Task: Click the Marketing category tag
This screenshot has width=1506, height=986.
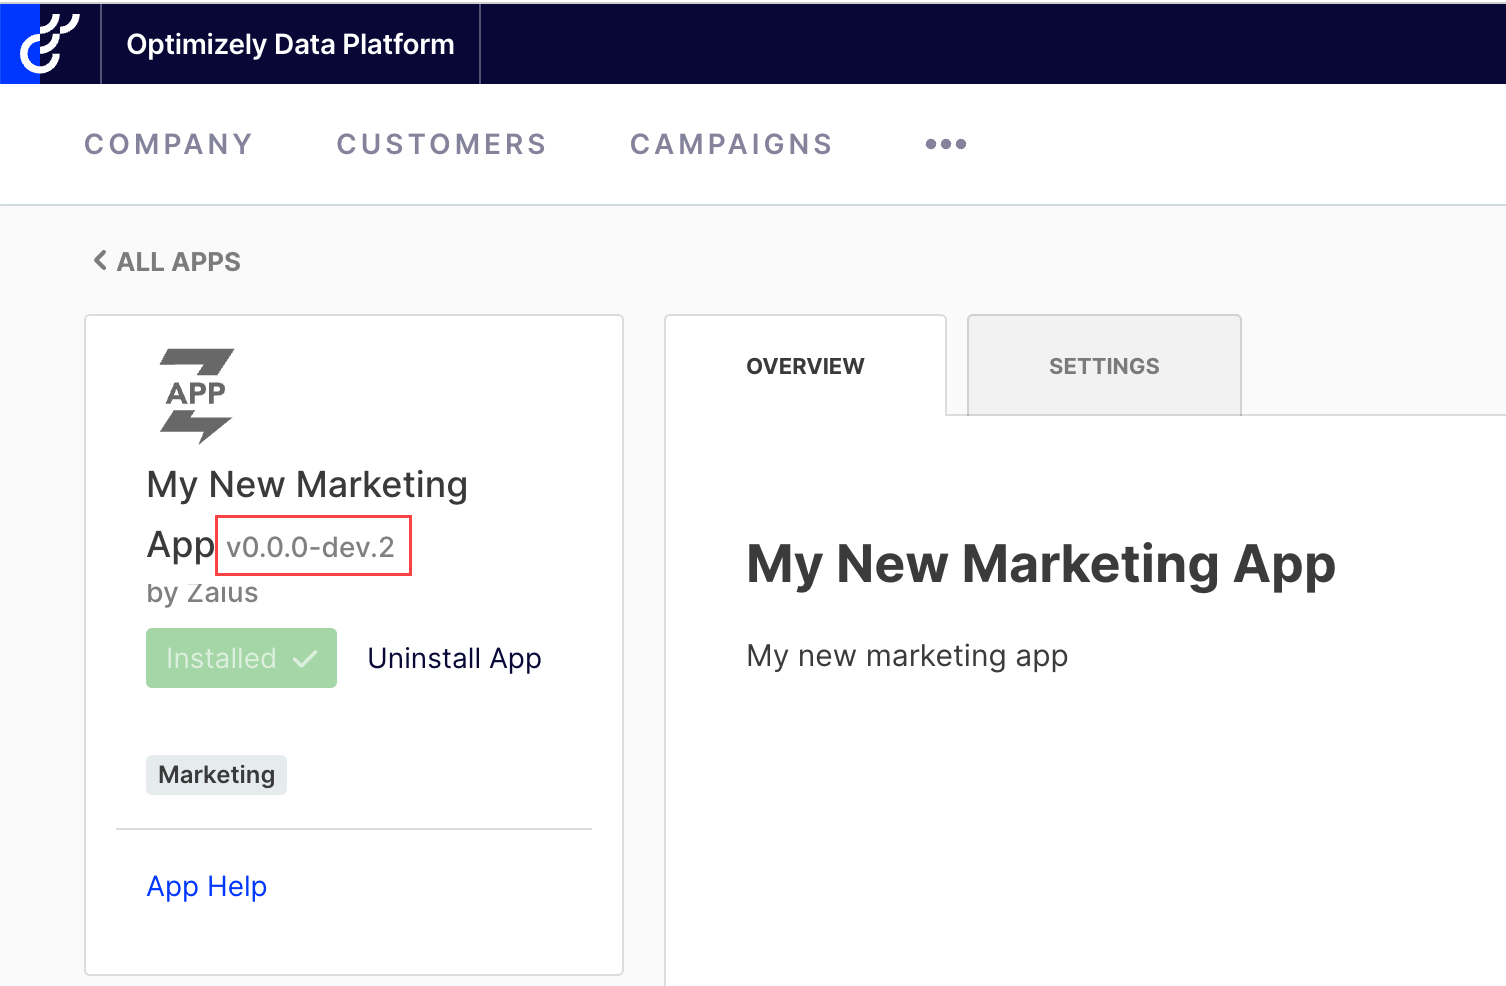Action: (x=216, y=775)
